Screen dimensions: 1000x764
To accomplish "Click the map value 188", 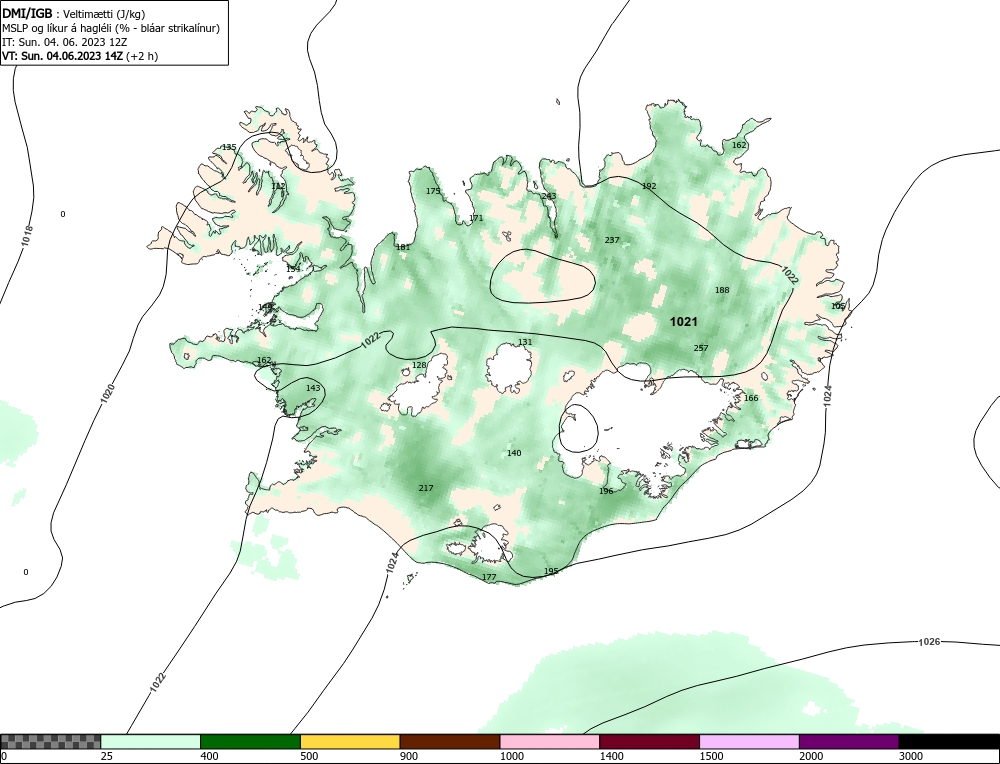I will [721, 290].
